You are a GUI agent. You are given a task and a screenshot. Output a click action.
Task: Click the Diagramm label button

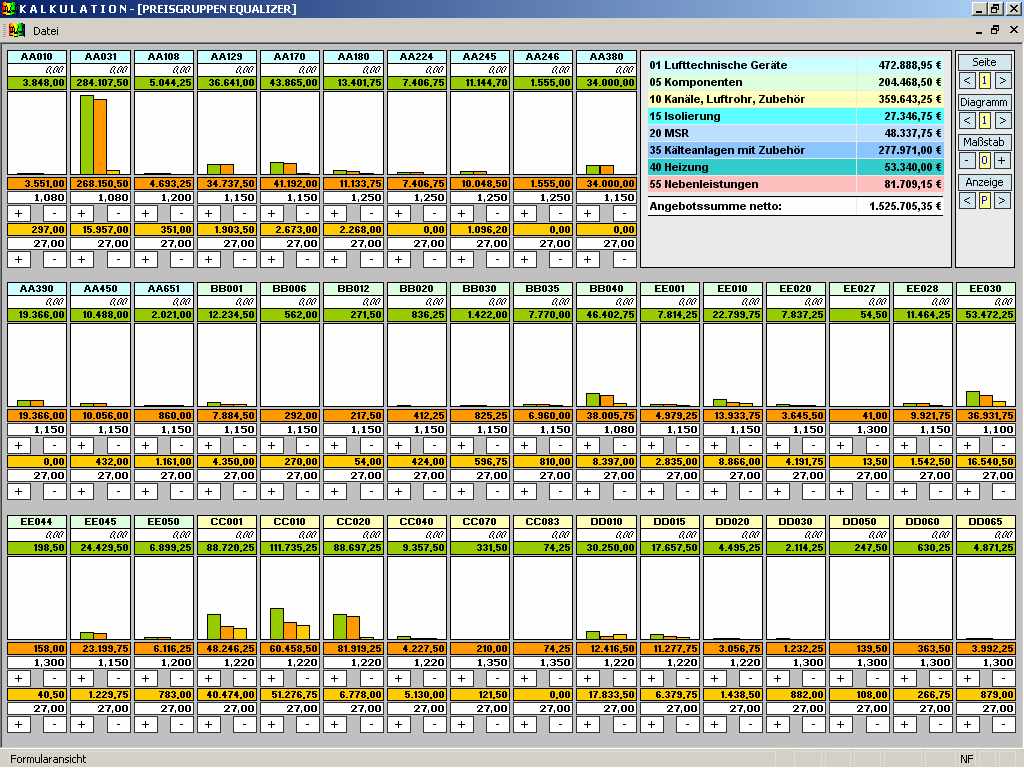984,102
